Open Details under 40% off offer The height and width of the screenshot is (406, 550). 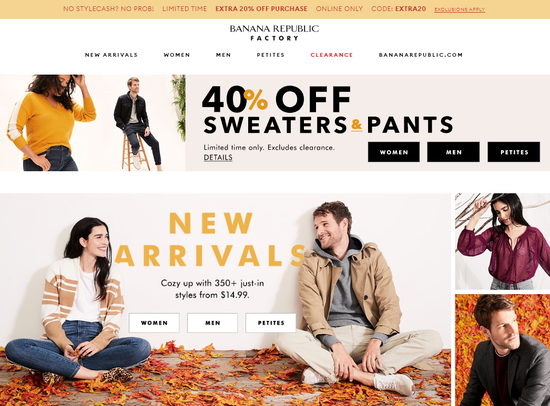218,158
